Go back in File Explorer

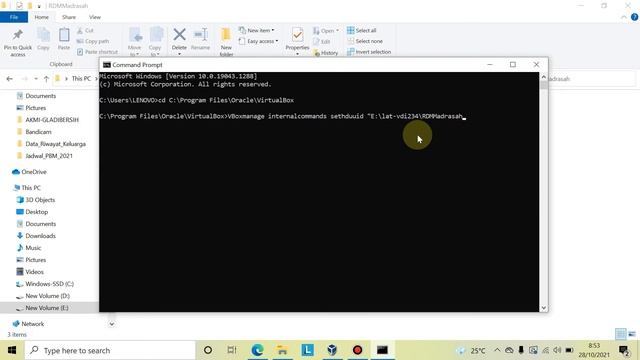click(x=10, y=79)
